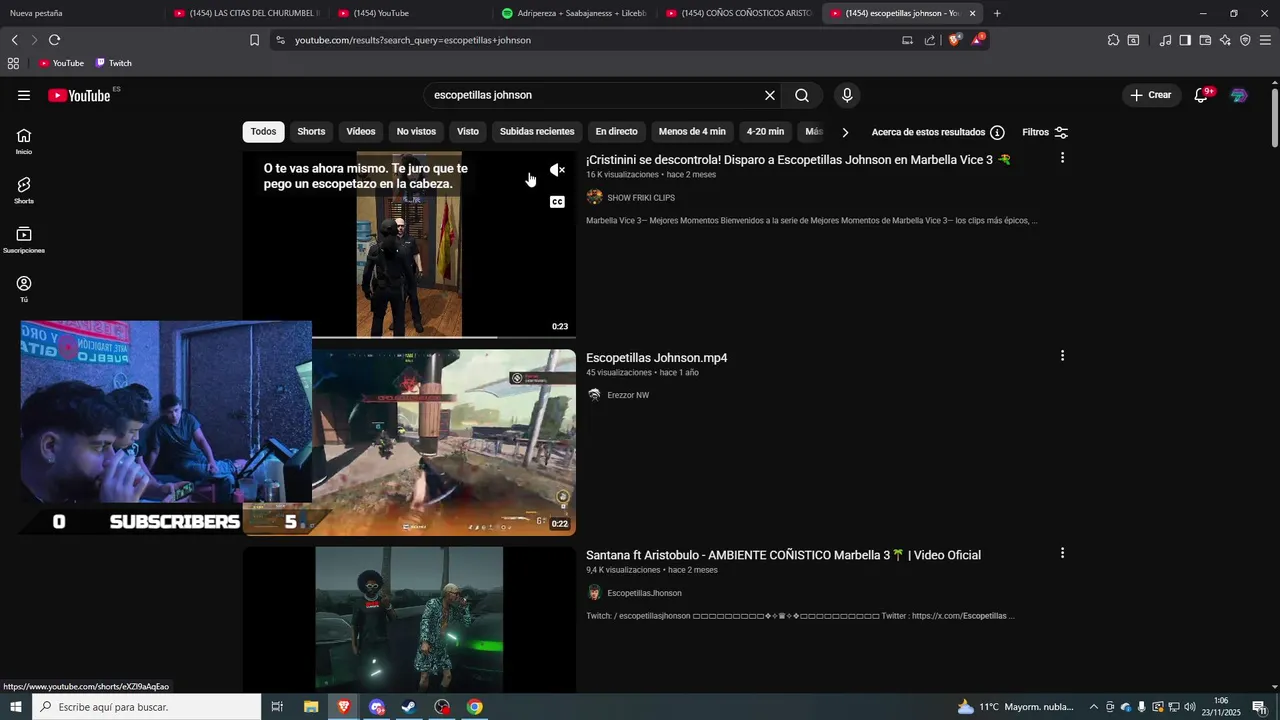Open SHOW FRIKI CLIPS channel
This screenshot has width=1280, height=720.
point(641,197)
